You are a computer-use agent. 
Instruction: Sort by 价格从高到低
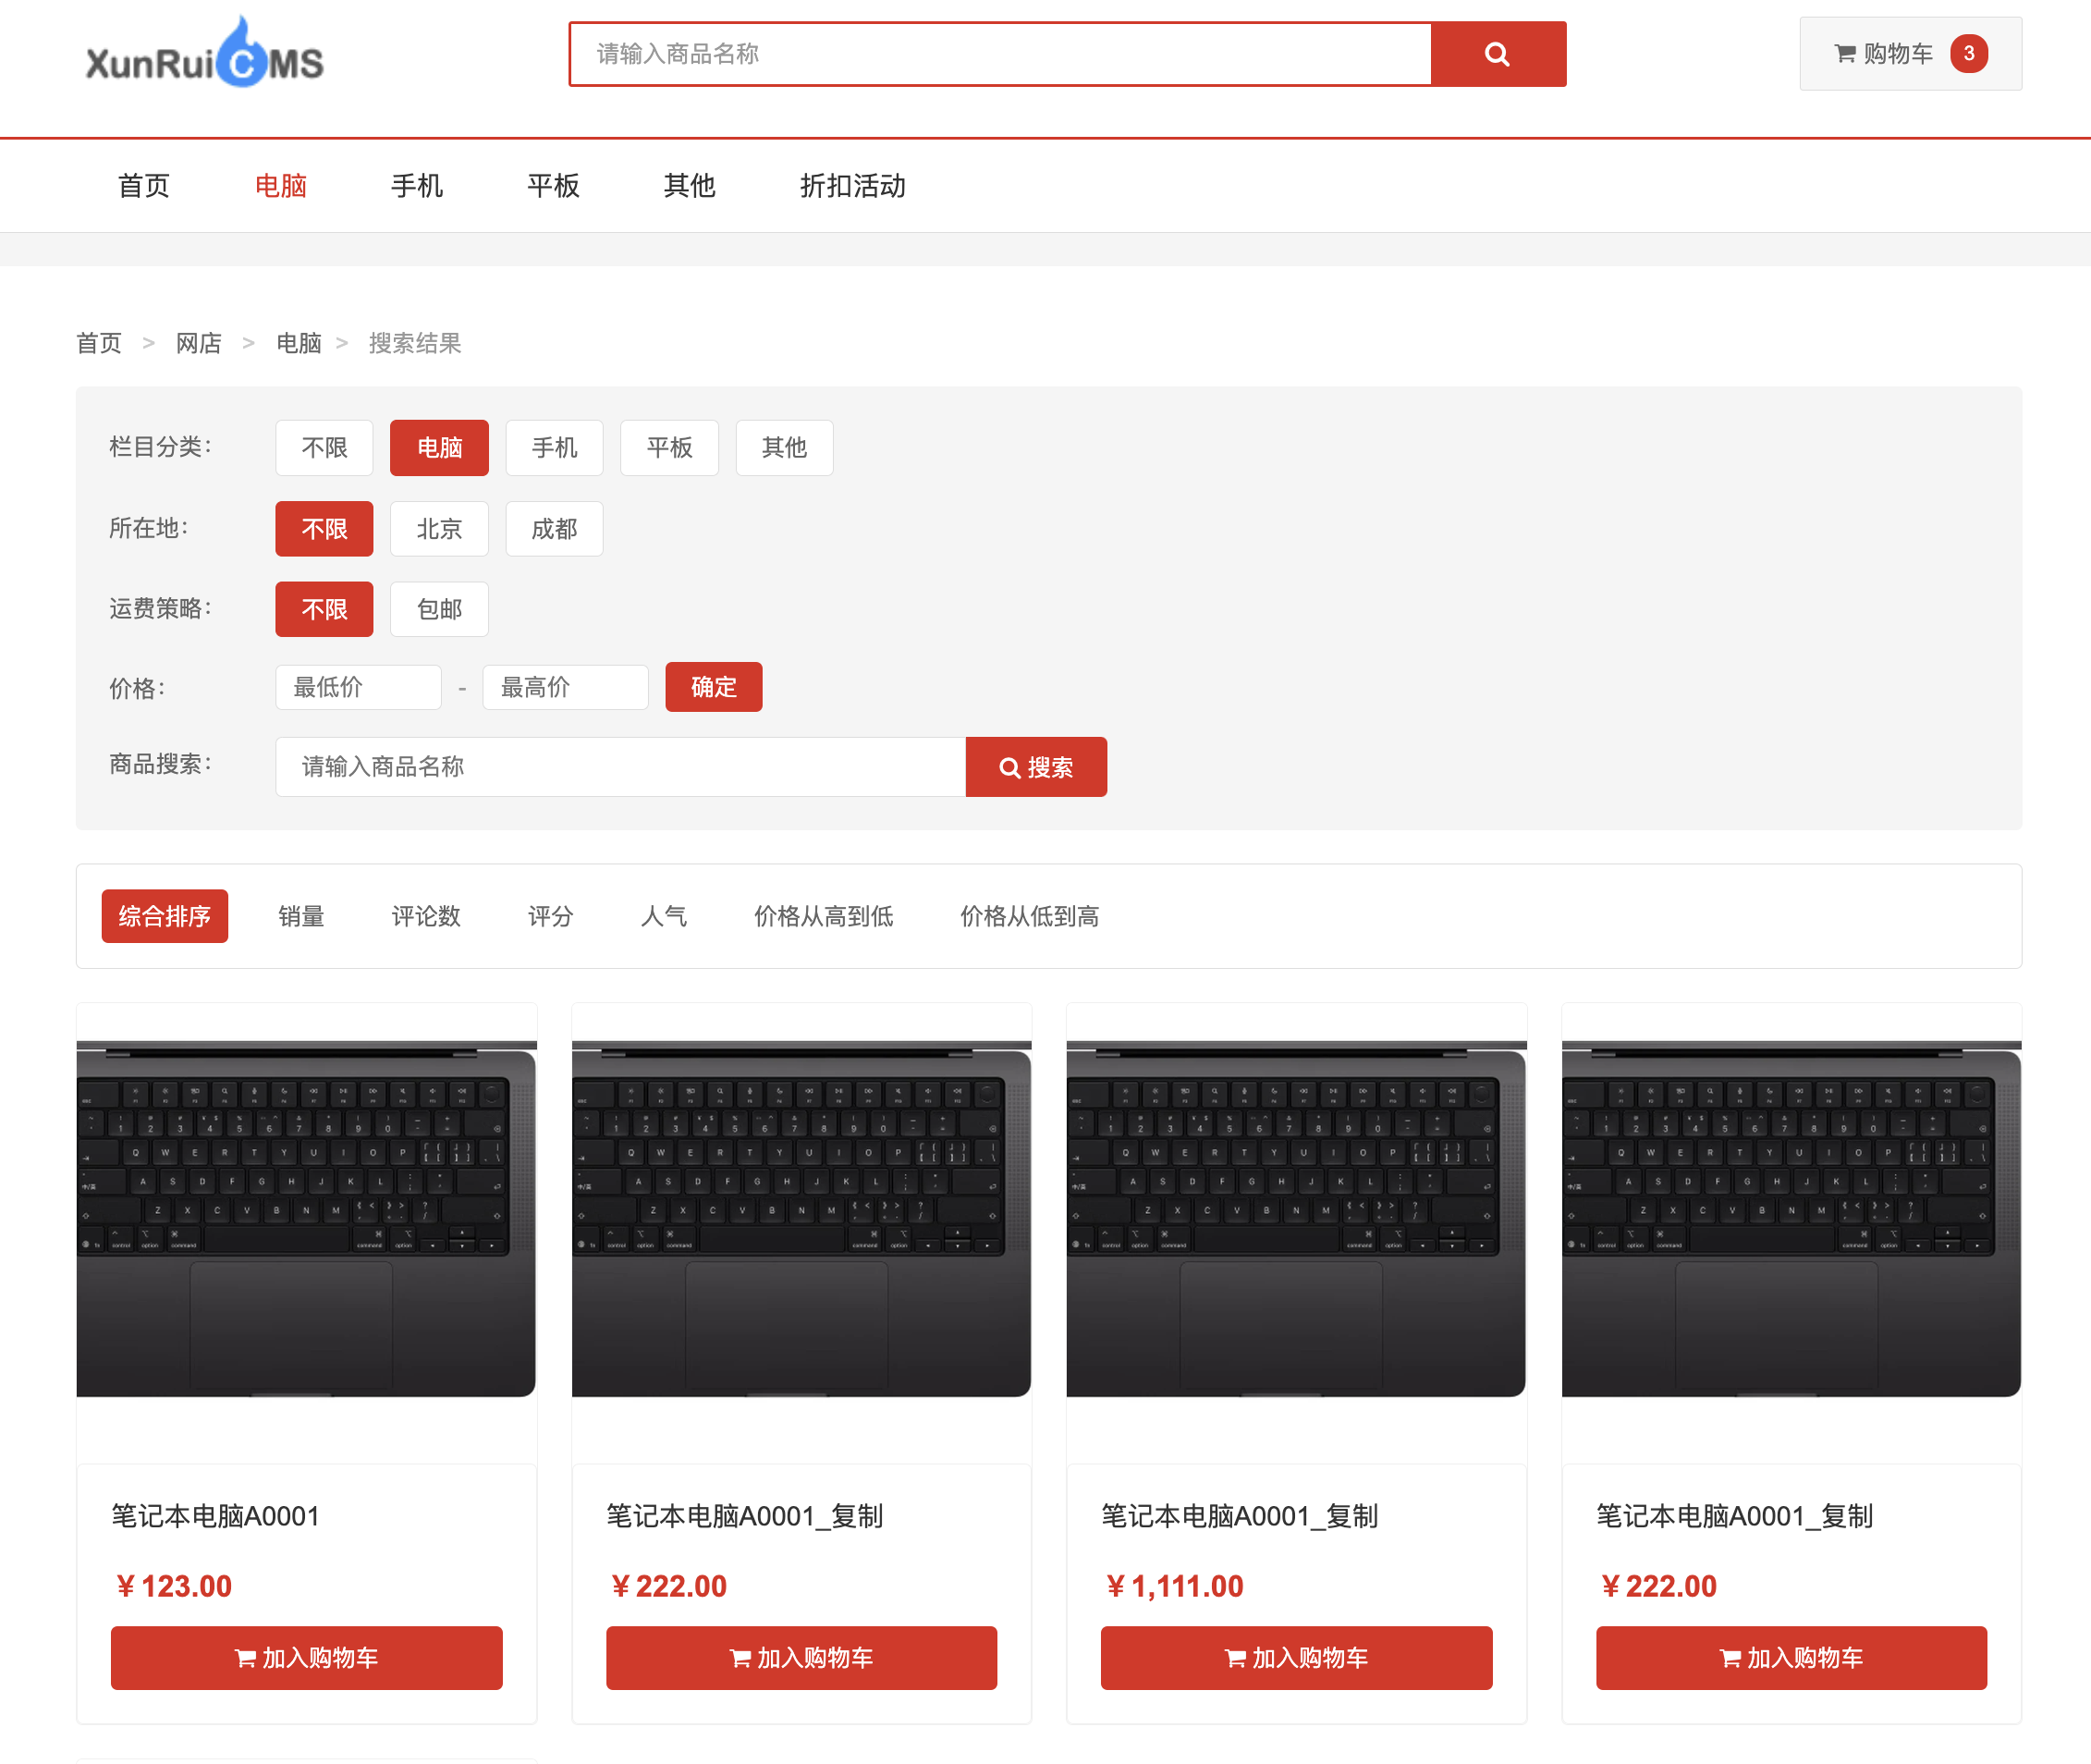coord(823,916)
